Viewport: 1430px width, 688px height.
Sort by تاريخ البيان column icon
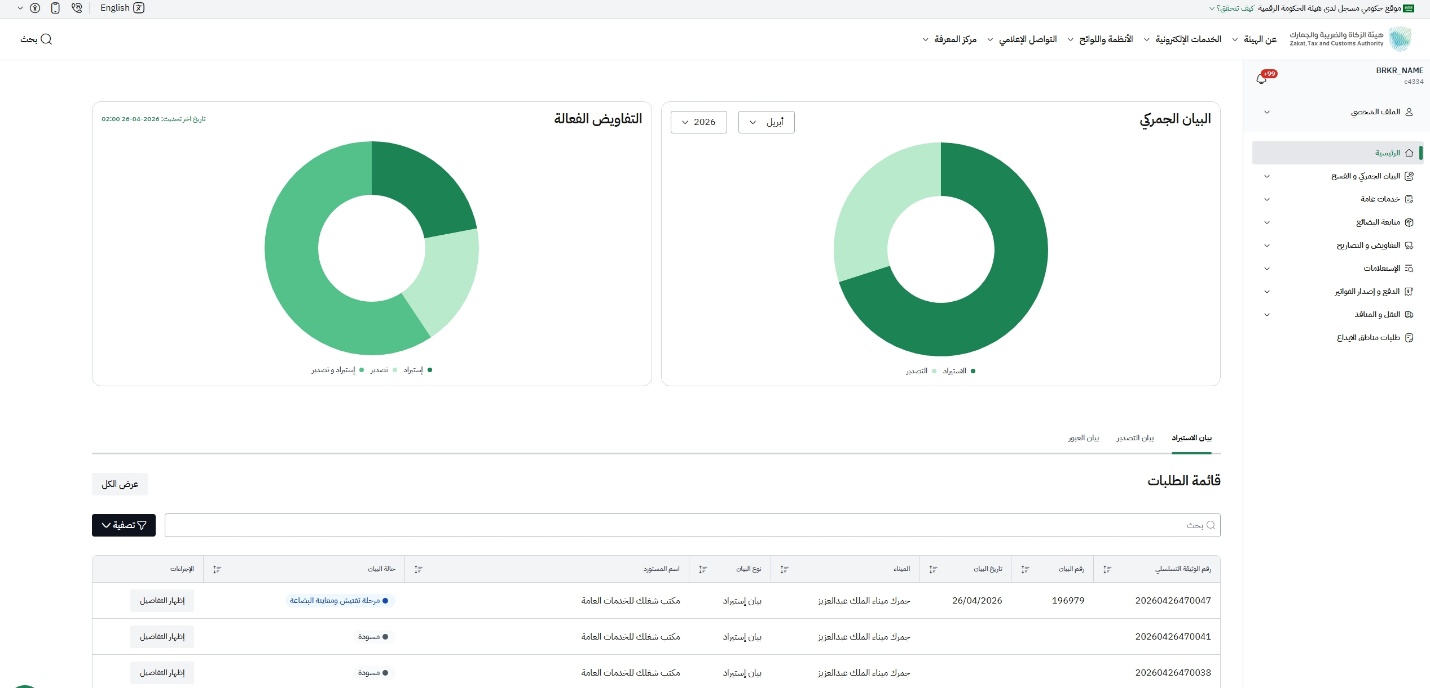[x=933, y=570]
